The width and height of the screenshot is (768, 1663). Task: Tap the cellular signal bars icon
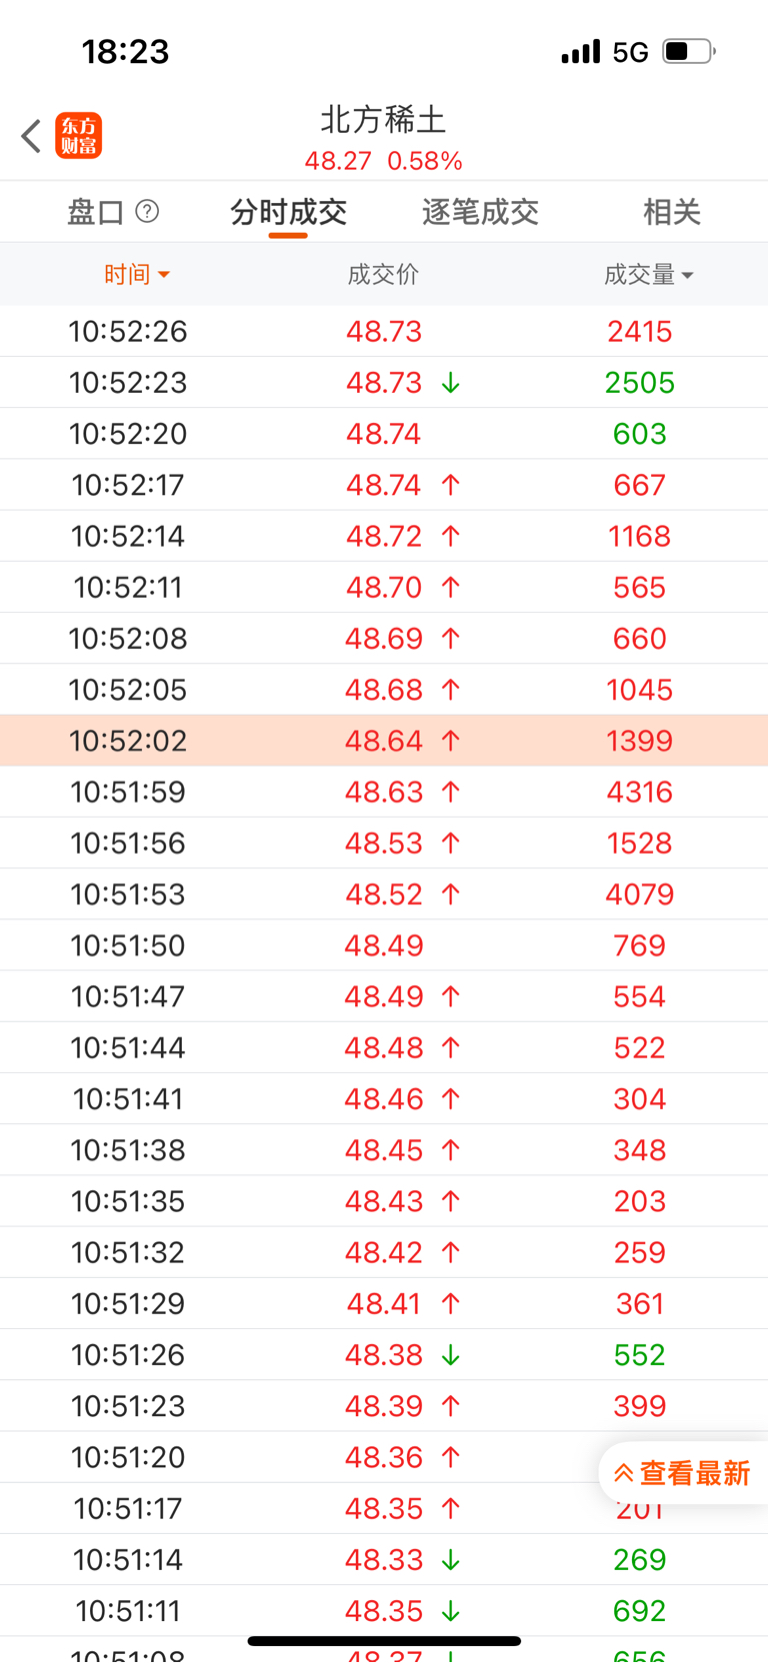click(581, 51)
